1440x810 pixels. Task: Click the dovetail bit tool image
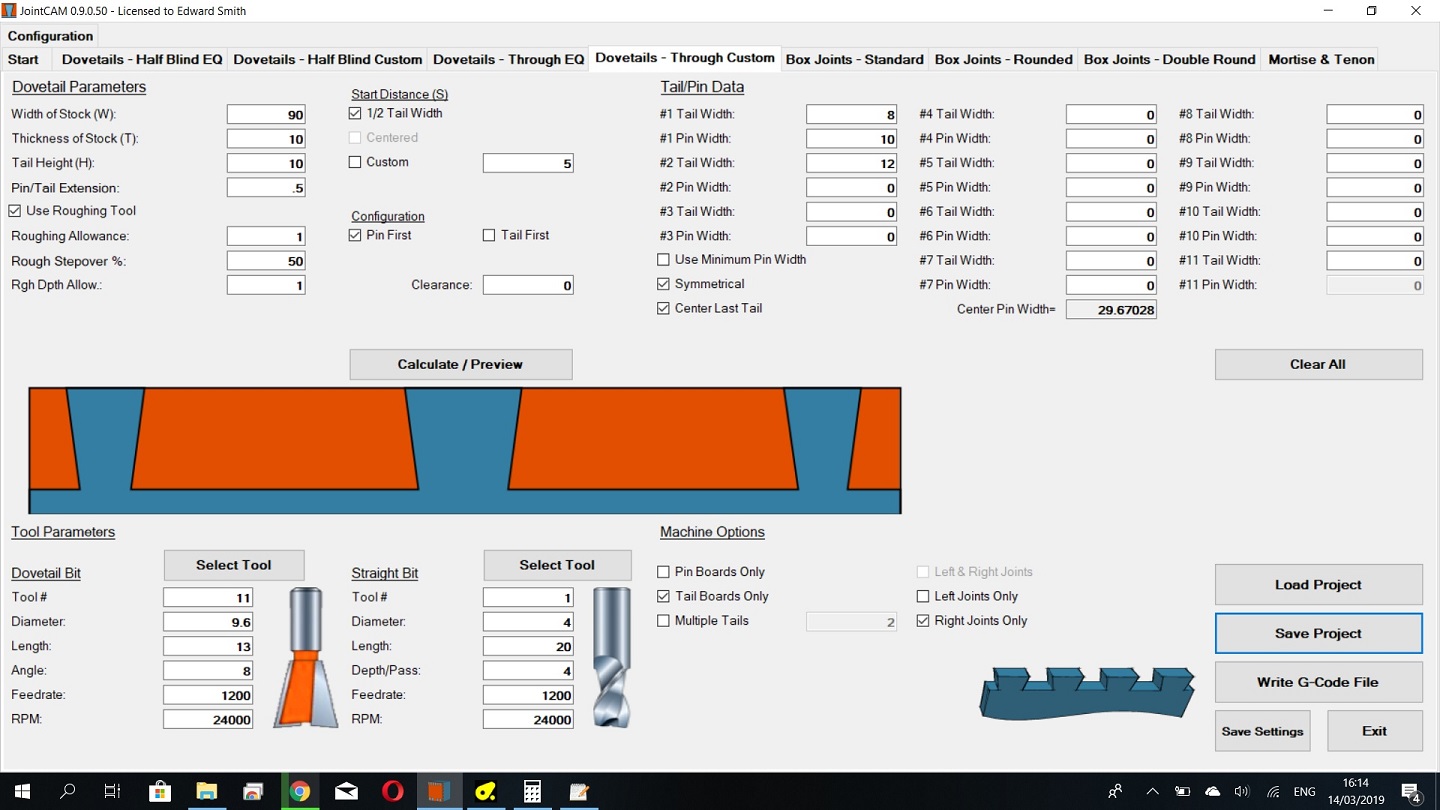click(x=304, y=657)
